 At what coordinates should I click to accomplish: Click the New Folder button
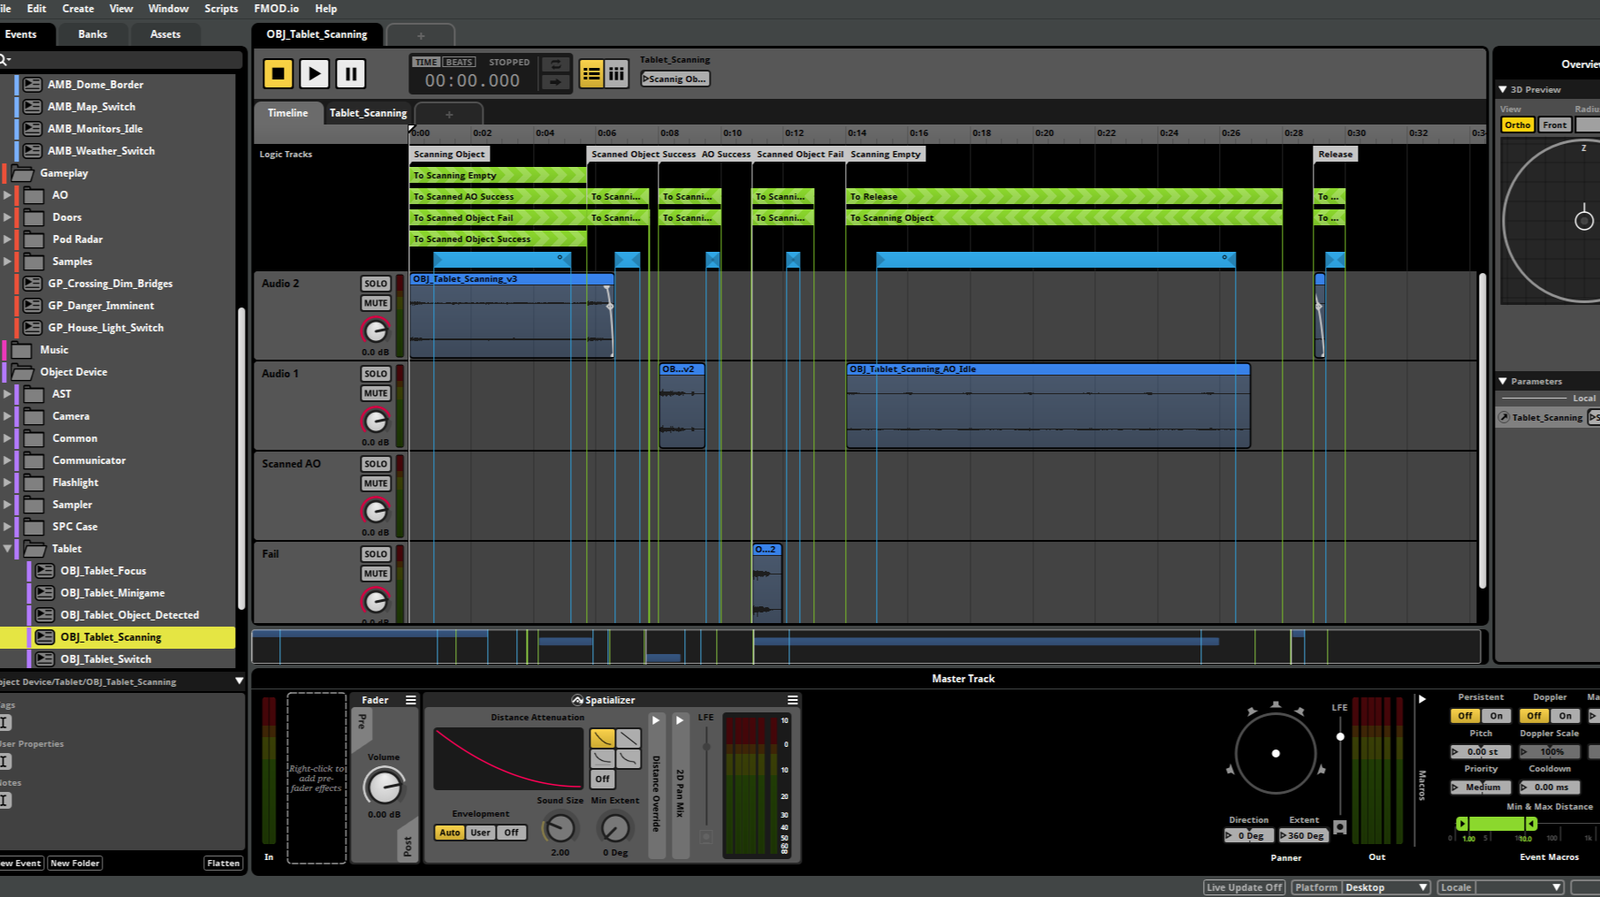[x=75, y=863]
